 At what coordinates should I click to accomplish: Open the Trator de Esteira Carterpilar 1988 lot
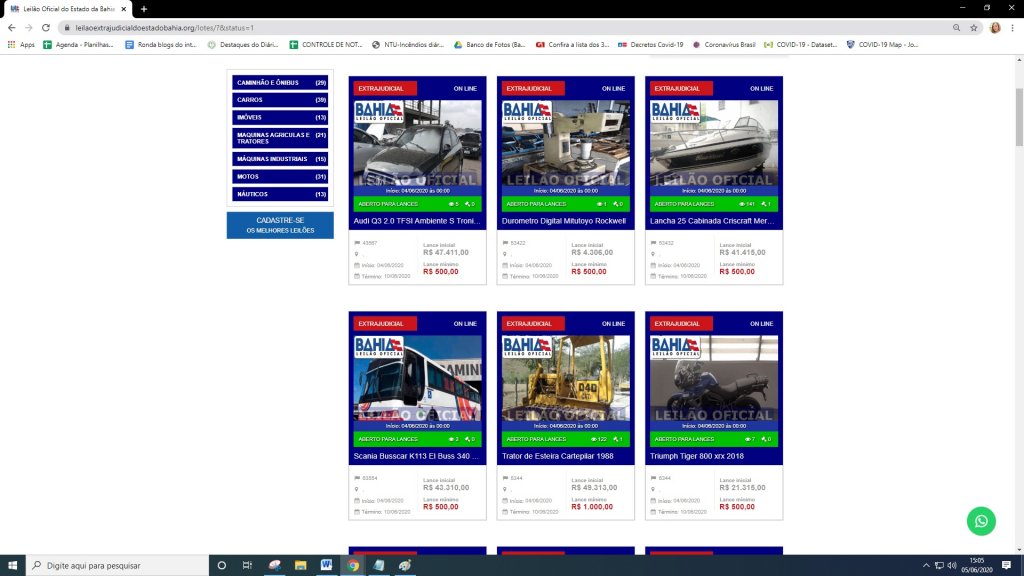tap(558, 456)
